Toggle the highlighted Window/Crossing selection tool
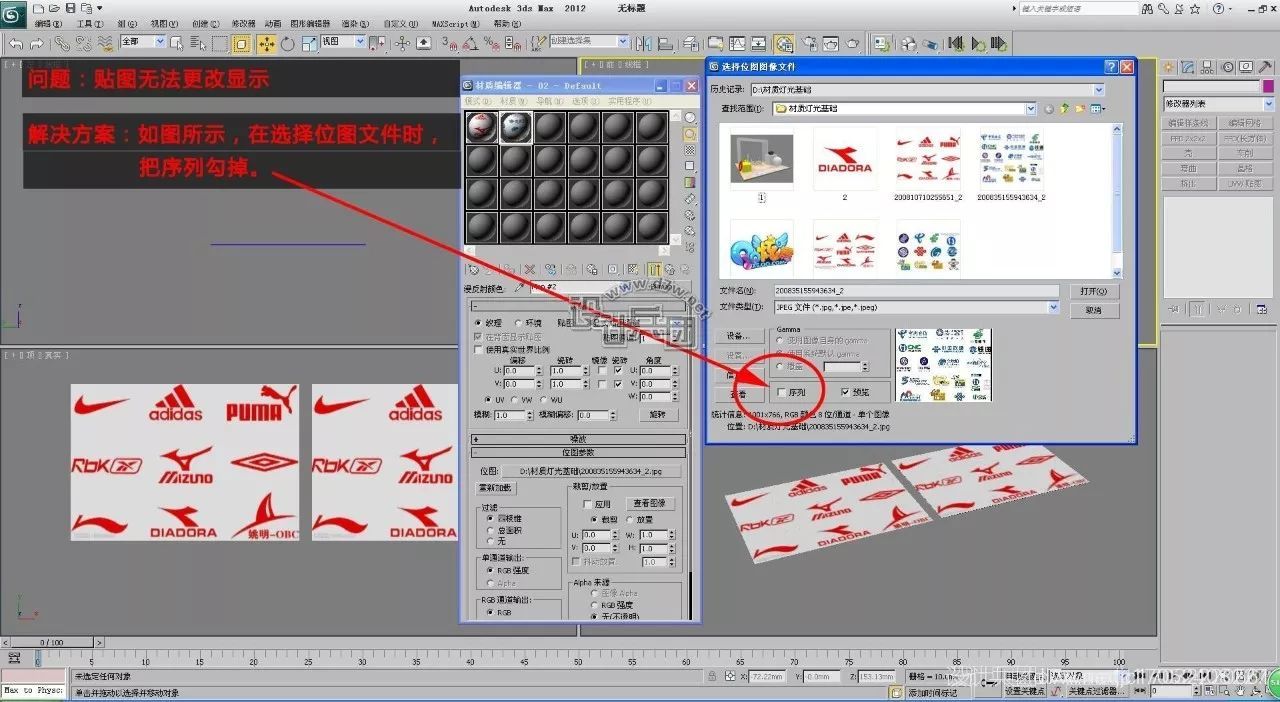 point(242,43)
